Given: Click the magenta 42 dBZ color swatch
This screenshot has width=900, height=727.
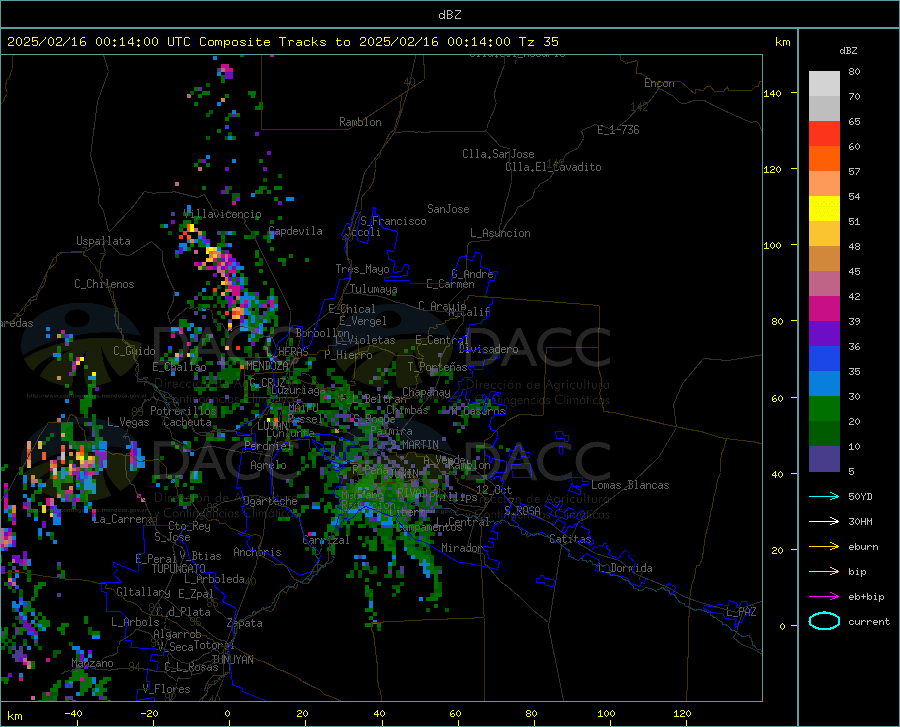Looking at the screenshot, I should tap(824, 308).
